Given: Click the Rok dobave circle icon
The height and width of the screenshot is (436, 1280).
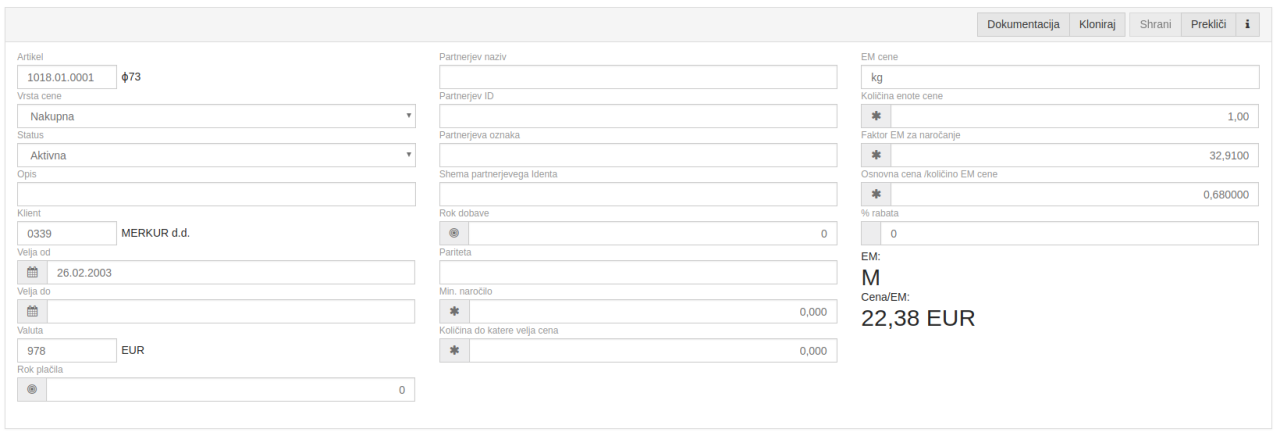Looking at the screenshot, I should (454, 234).
